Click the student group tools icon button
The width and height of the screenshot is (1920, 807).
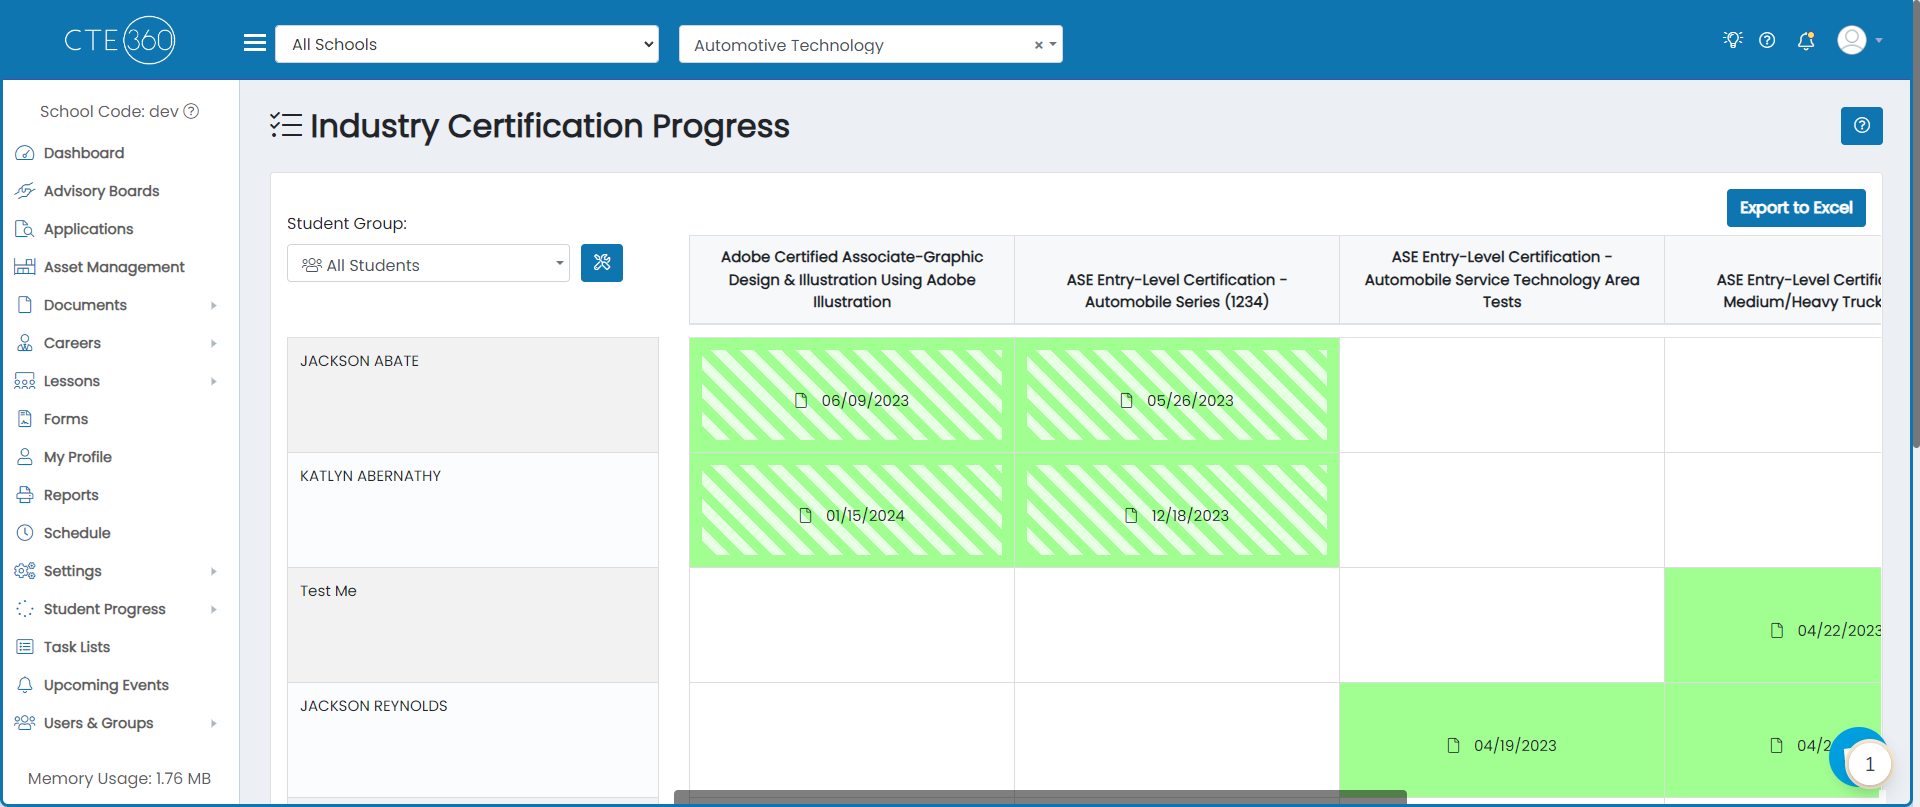click(602, 263)
